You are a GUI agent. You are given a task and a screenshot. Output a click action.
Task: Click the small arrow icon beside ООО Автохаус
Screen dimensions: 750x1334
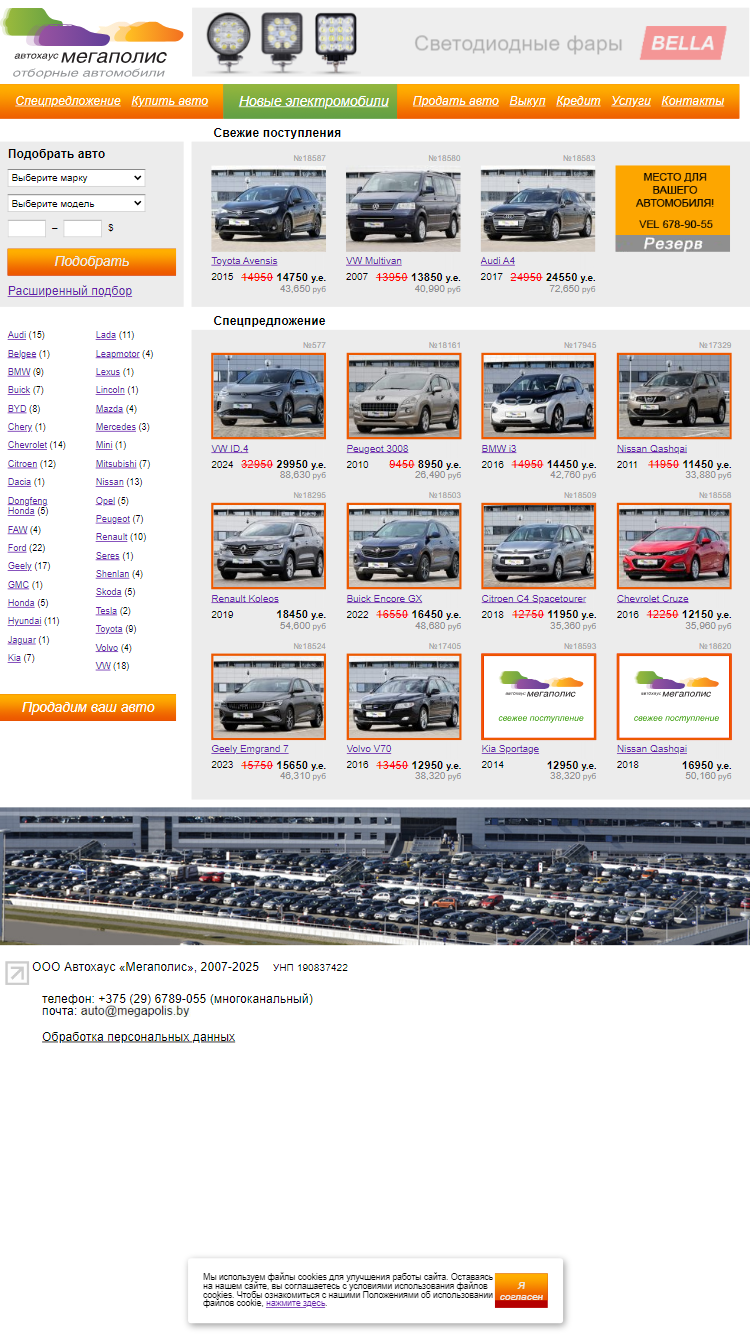pyautogui.click(x=16, y=973)
